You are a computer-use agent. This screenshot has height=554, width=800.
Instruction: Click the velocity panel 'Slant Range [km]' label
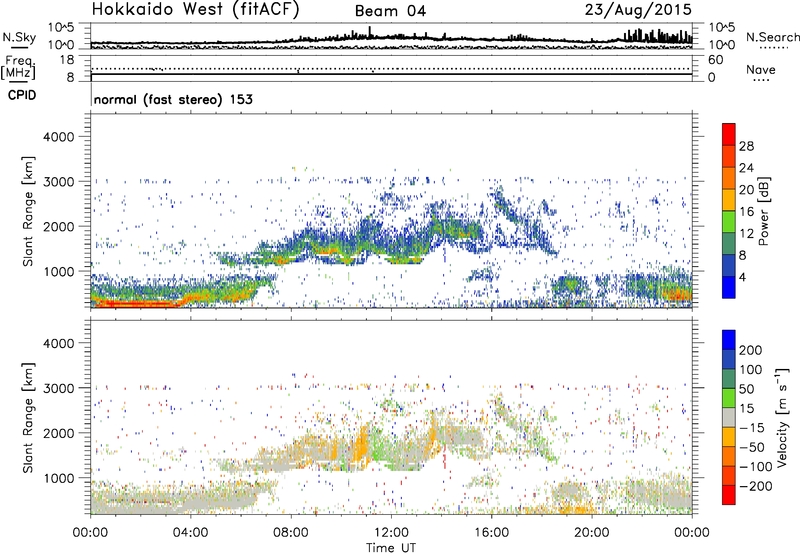(28, 418)
